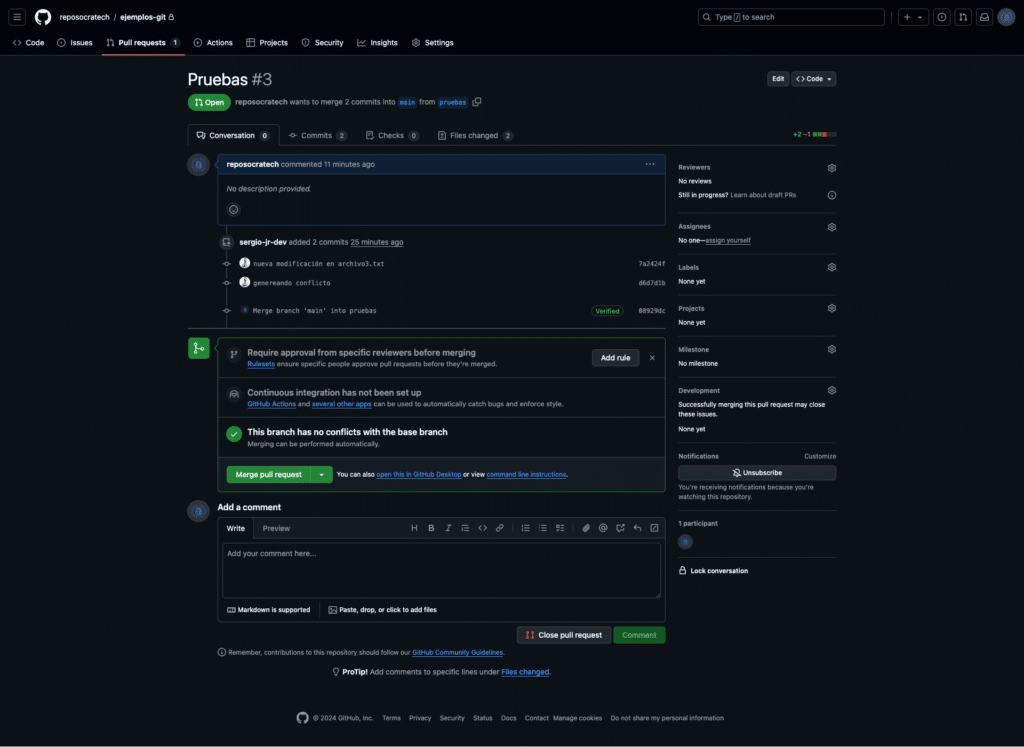Dismiss the require approval suggestion
1024x747 pixels.
(652, 358)
